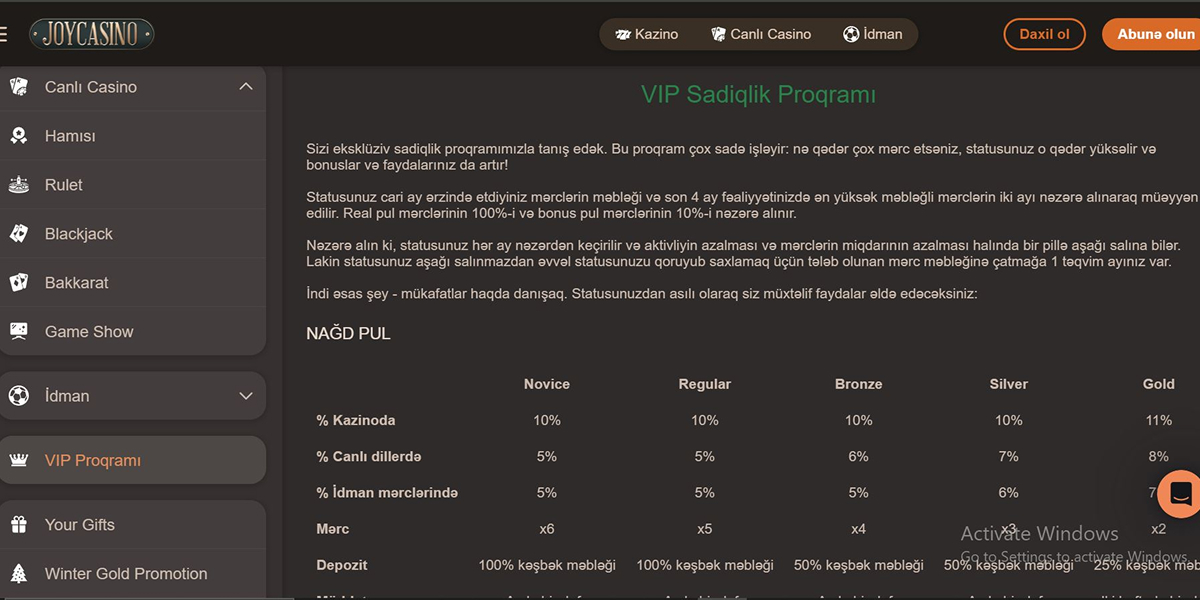
Task: Open Winter Gold Promotion sidebar link
Action: (x=126, y=574)
